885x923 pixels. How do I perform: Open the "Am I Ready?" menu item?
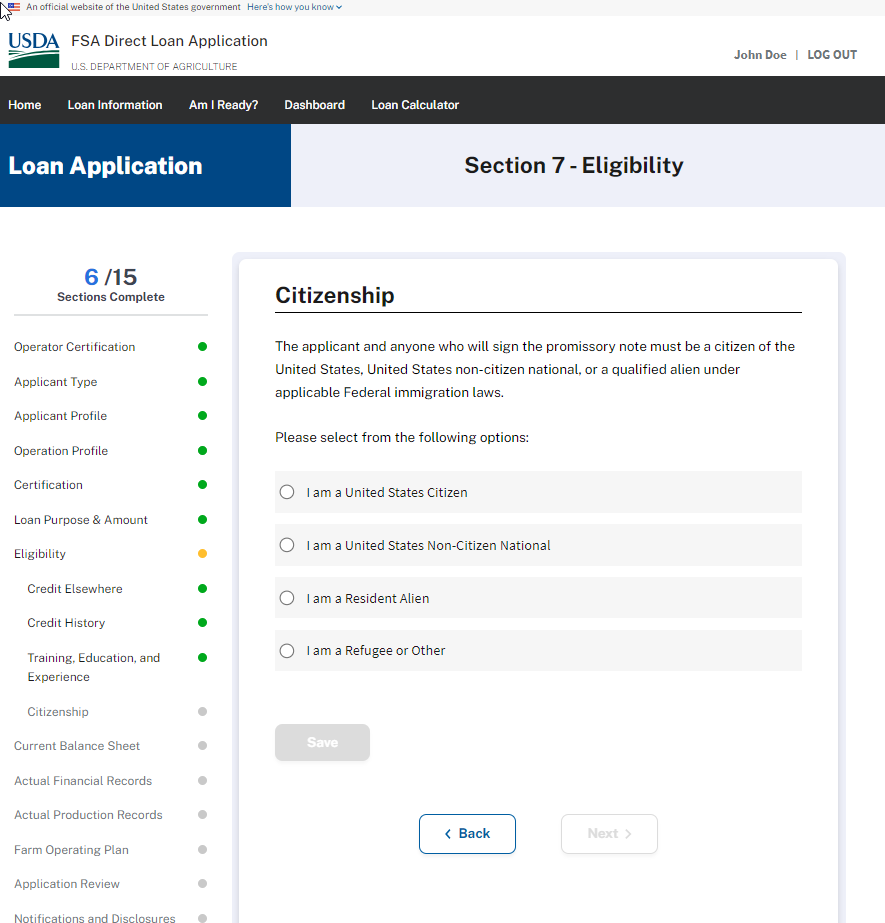[223, 105]
